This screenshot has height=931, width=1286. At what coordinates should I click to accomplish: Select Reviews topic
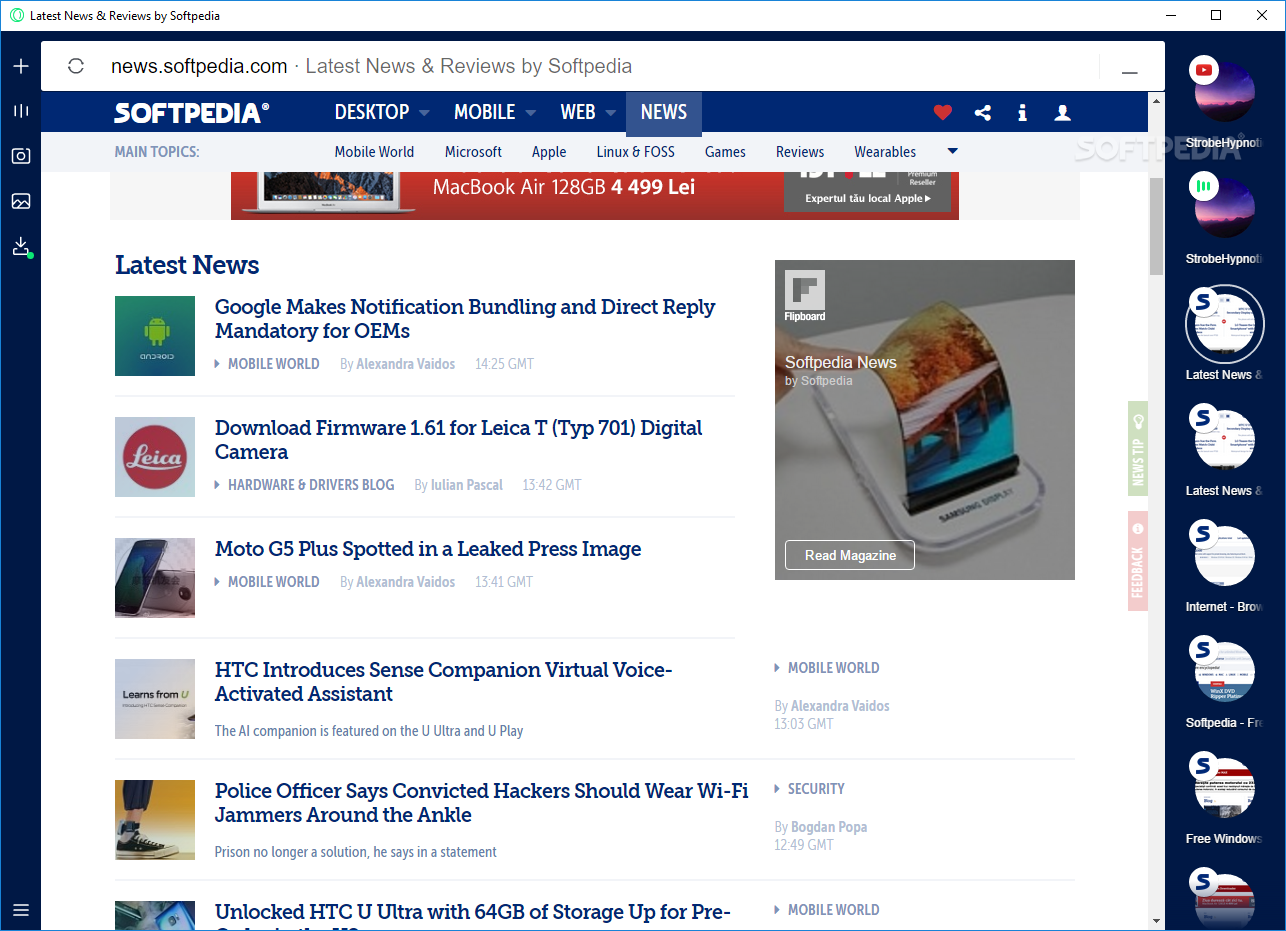pyautogui.click(x=800, y=152)
